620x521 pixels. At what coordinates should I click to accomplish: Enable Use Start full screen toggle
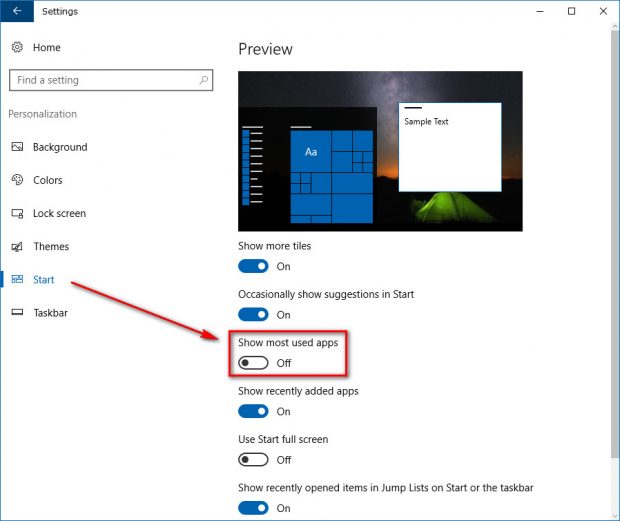[253, 460]
